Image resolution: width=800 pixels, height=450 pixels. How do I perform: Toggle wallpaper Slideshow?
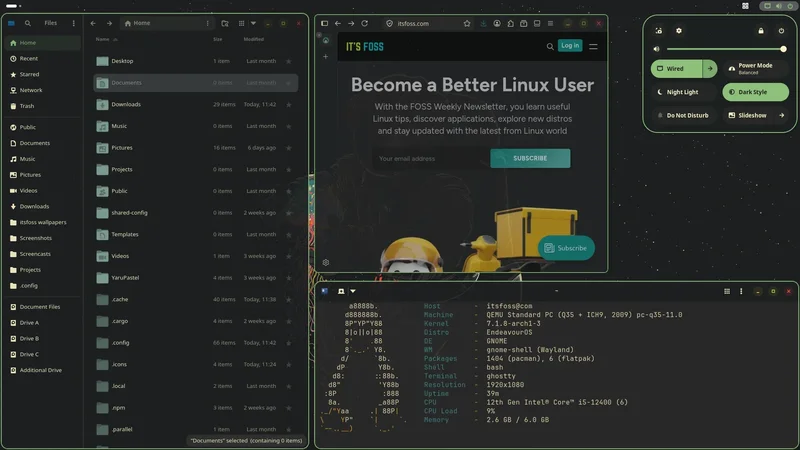pyautogui.click(x=748, y=115)
